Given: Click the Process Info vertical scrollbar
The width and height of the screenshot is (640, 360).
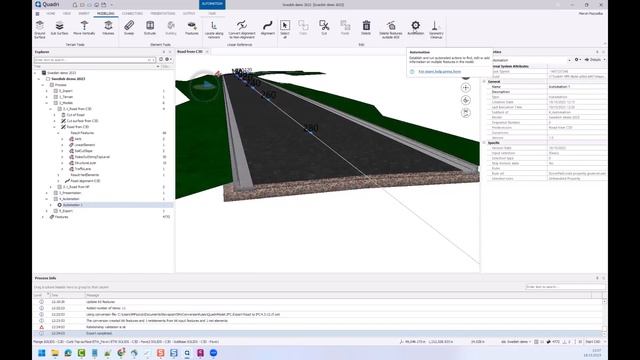Looking at the screenshot, I should 604,317.
